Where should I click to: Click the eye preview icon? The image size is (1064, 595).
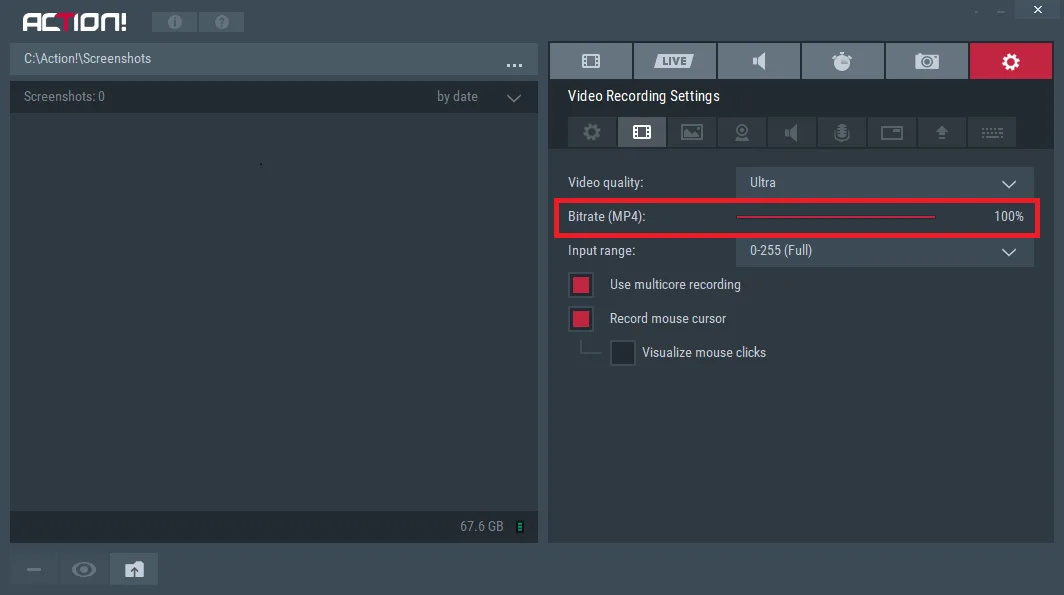(84, 569)
